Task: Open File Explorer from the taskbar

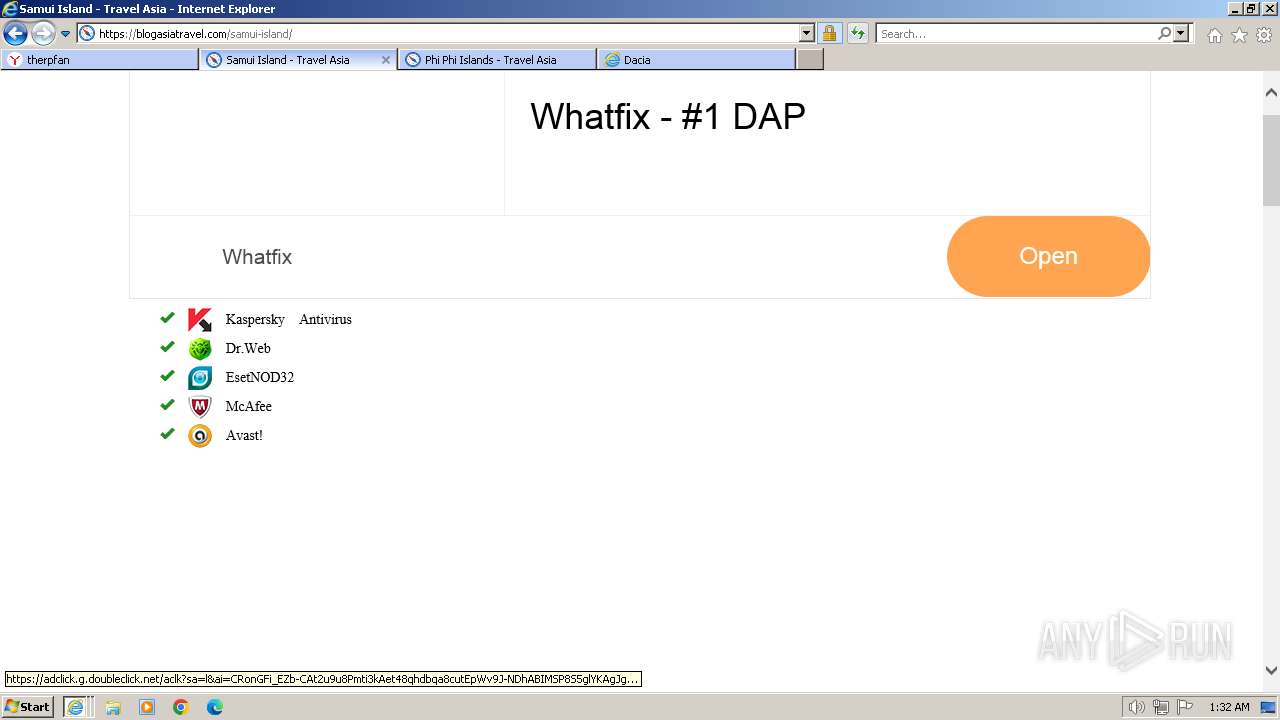Action: [113, 707]
